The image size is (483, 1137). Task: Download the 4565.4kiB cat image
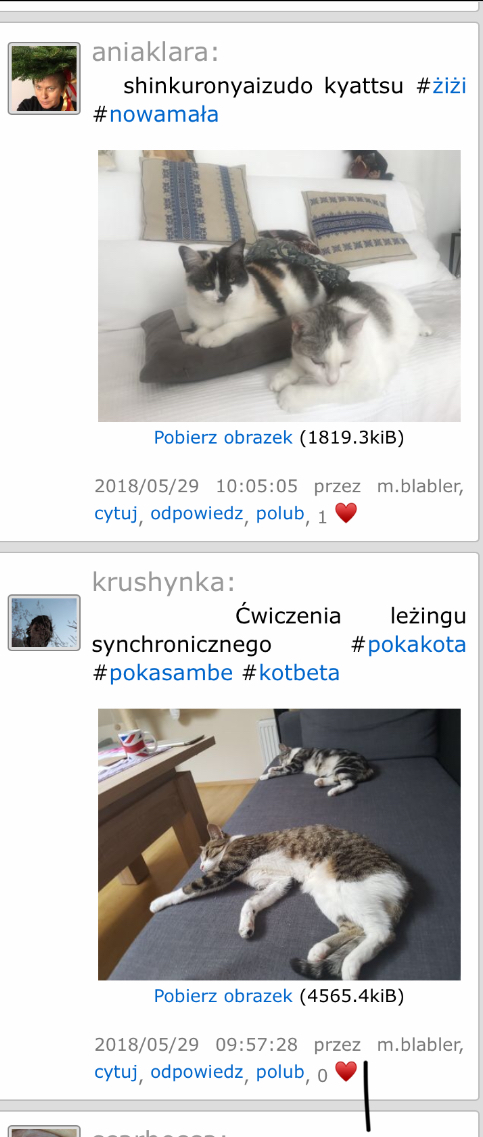pos(223,996)
